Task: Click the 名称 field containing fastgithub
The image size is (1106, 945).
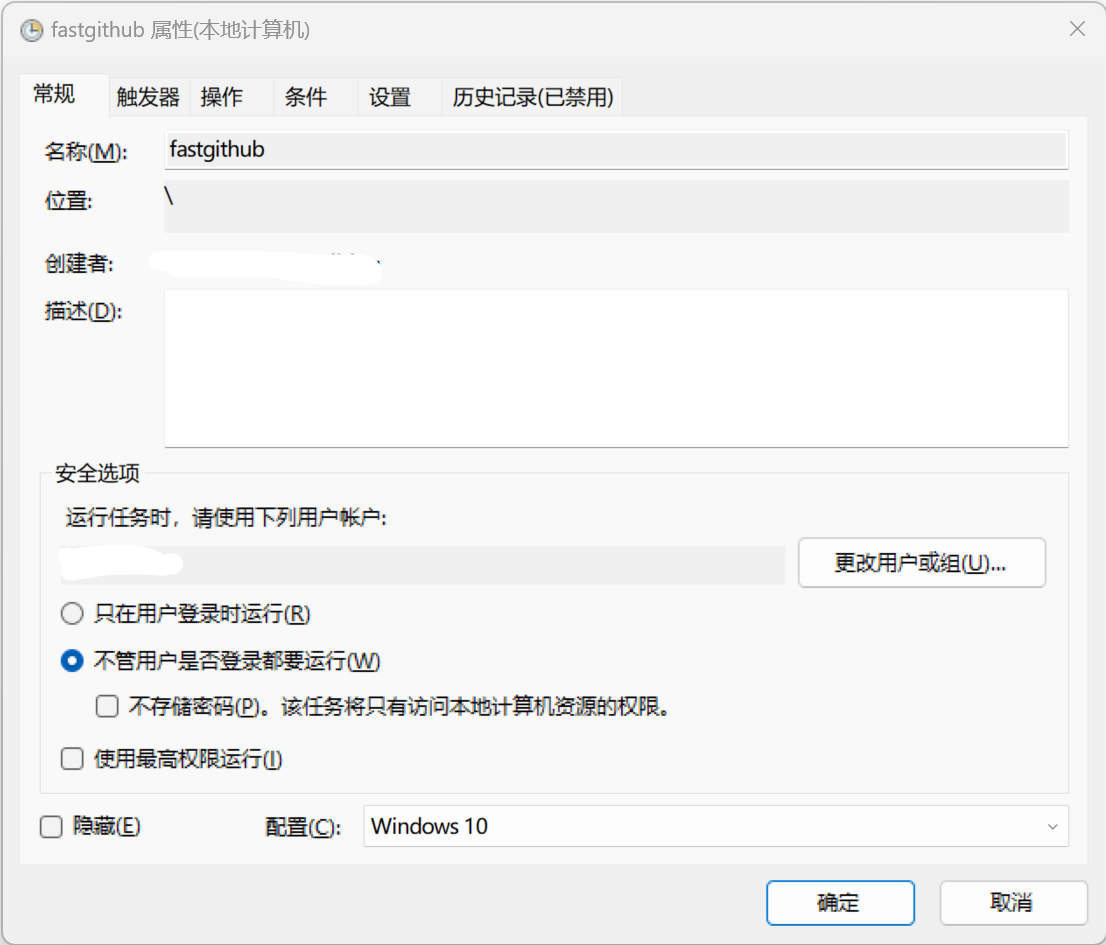Action: (615, 150)
